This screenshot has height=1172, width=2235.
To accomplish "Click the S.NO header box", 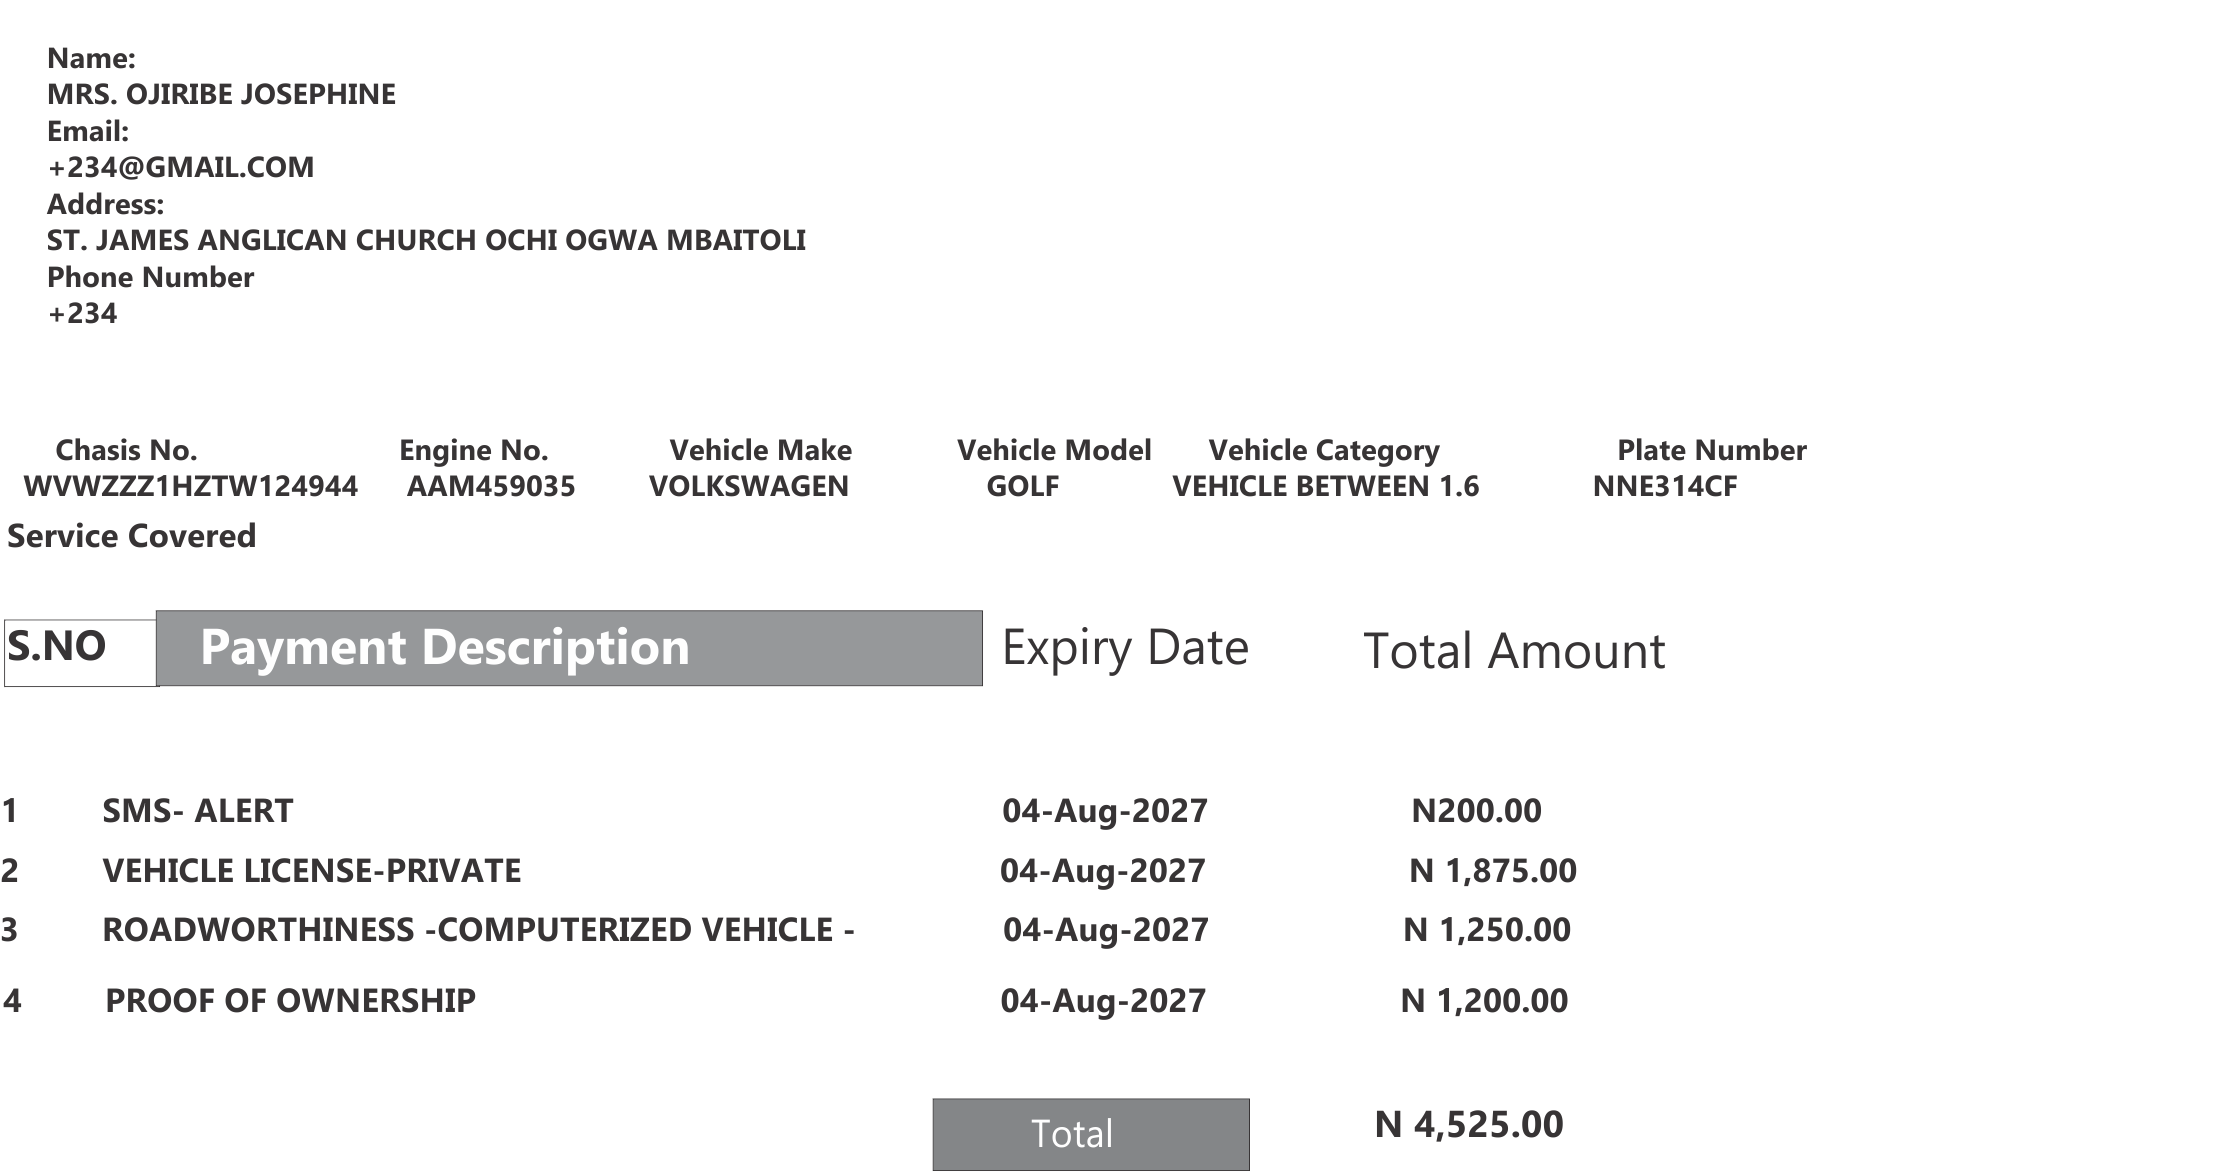I will coord(81,653).
